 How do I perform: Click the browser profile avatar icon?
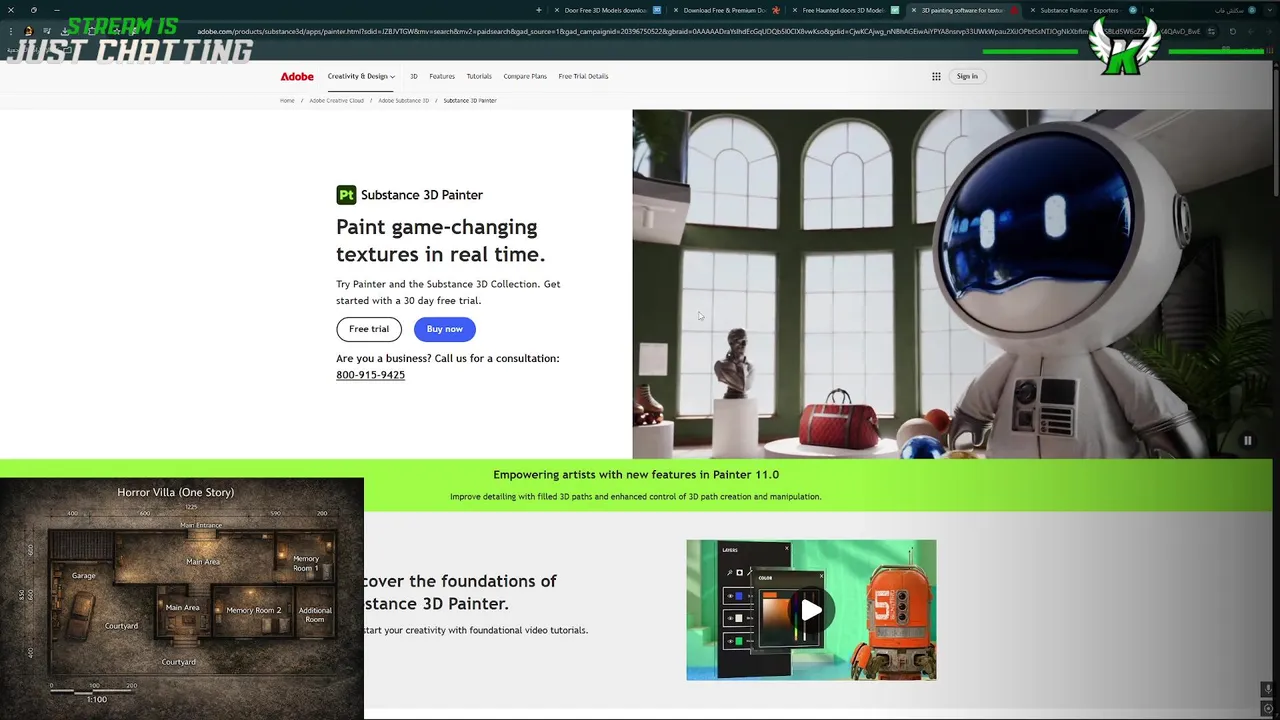point(27,31)
